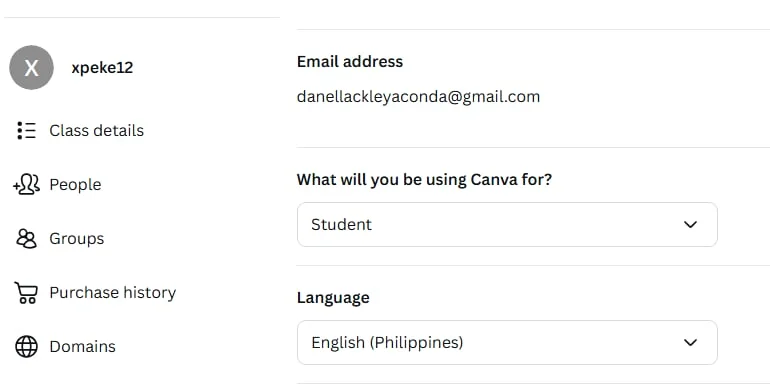The height and width of the screenshot is (388, 770).
Task: Expand the Student usage dropdown
Action: click(x=507, y=224)
